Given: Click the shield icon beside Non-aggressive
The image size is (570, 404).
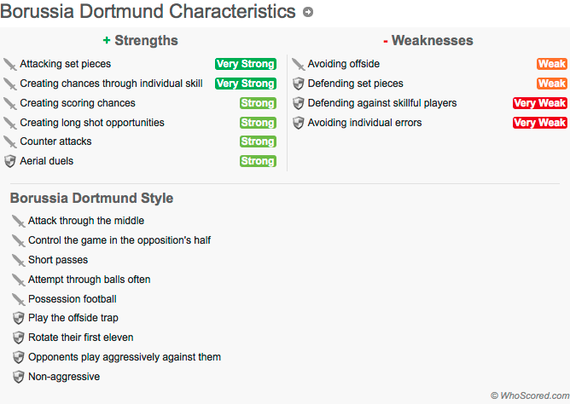Looking at the screenshot, I should [19, 377].
